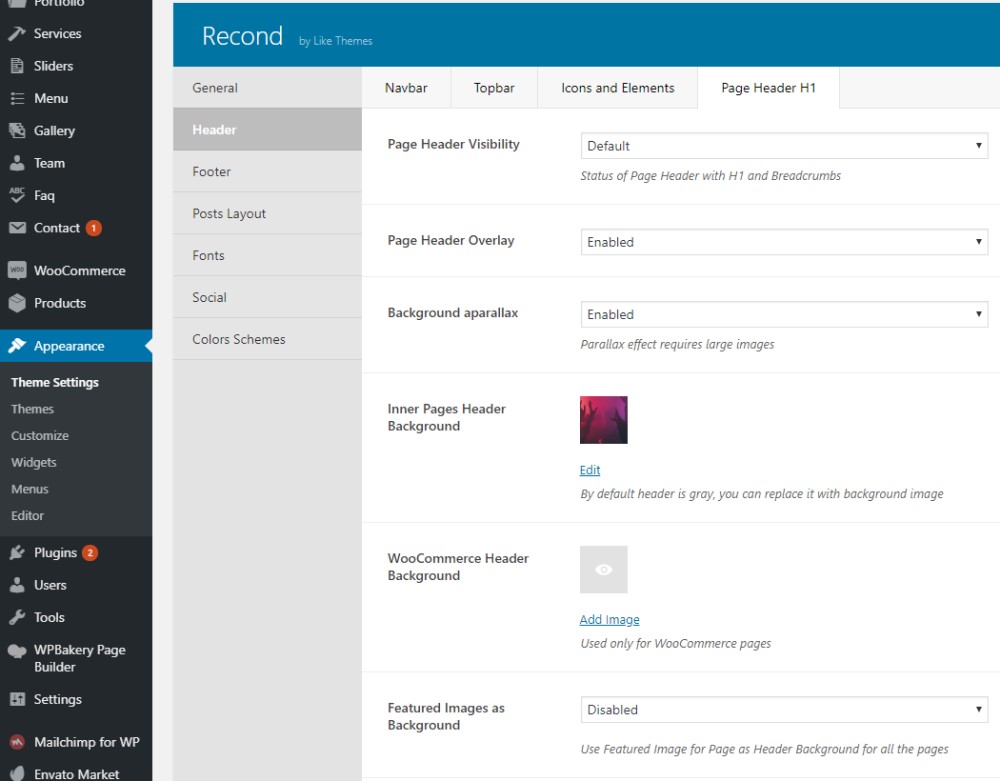1000x781 pixels.
Task: Click the Tools wrench icon
Action: 17,617
